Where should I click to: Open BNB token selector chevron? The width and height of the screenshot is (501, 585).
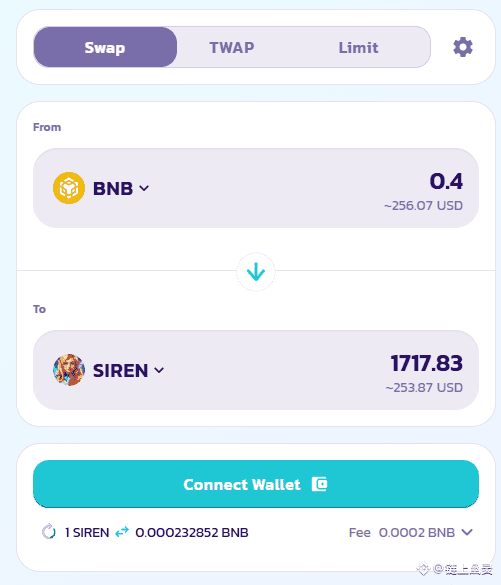pyautogui.click(x=144, y=188)
